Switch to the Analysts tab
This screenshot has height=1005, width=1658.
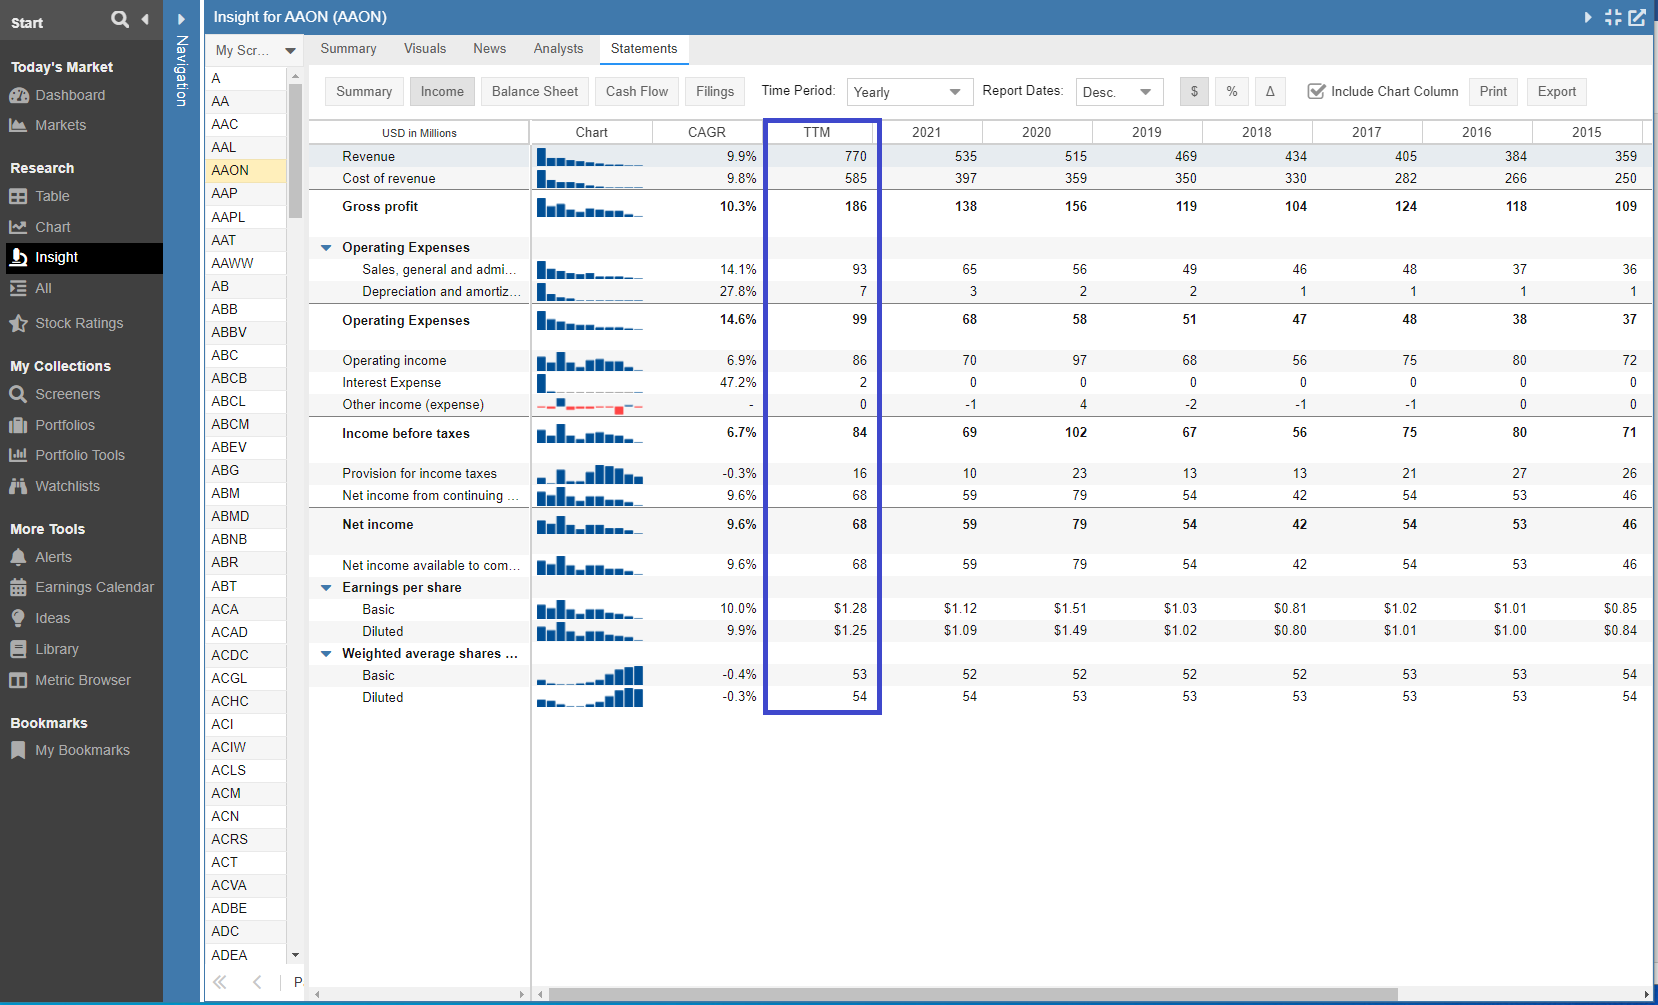click(x=558, y=49)
